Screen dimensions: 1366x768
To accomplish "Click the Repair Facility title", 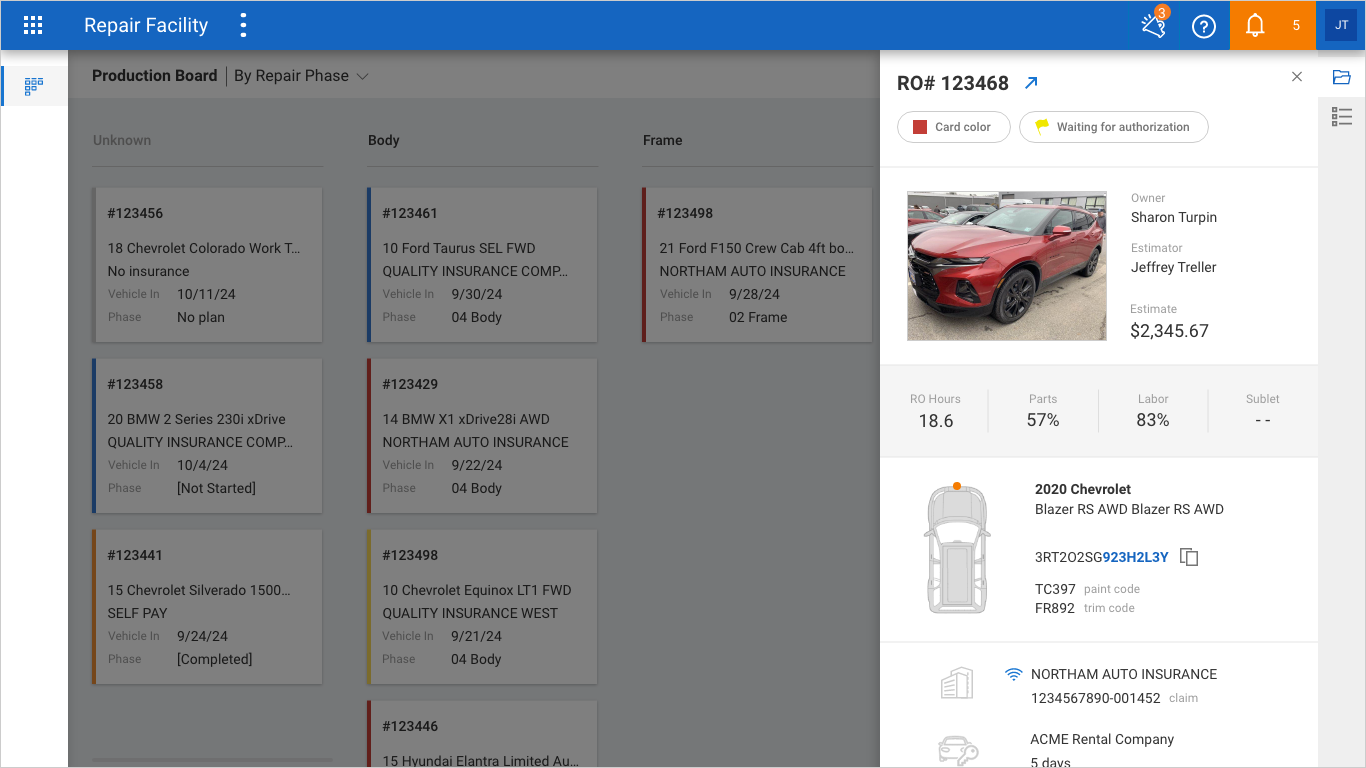I will click(146, 26).
